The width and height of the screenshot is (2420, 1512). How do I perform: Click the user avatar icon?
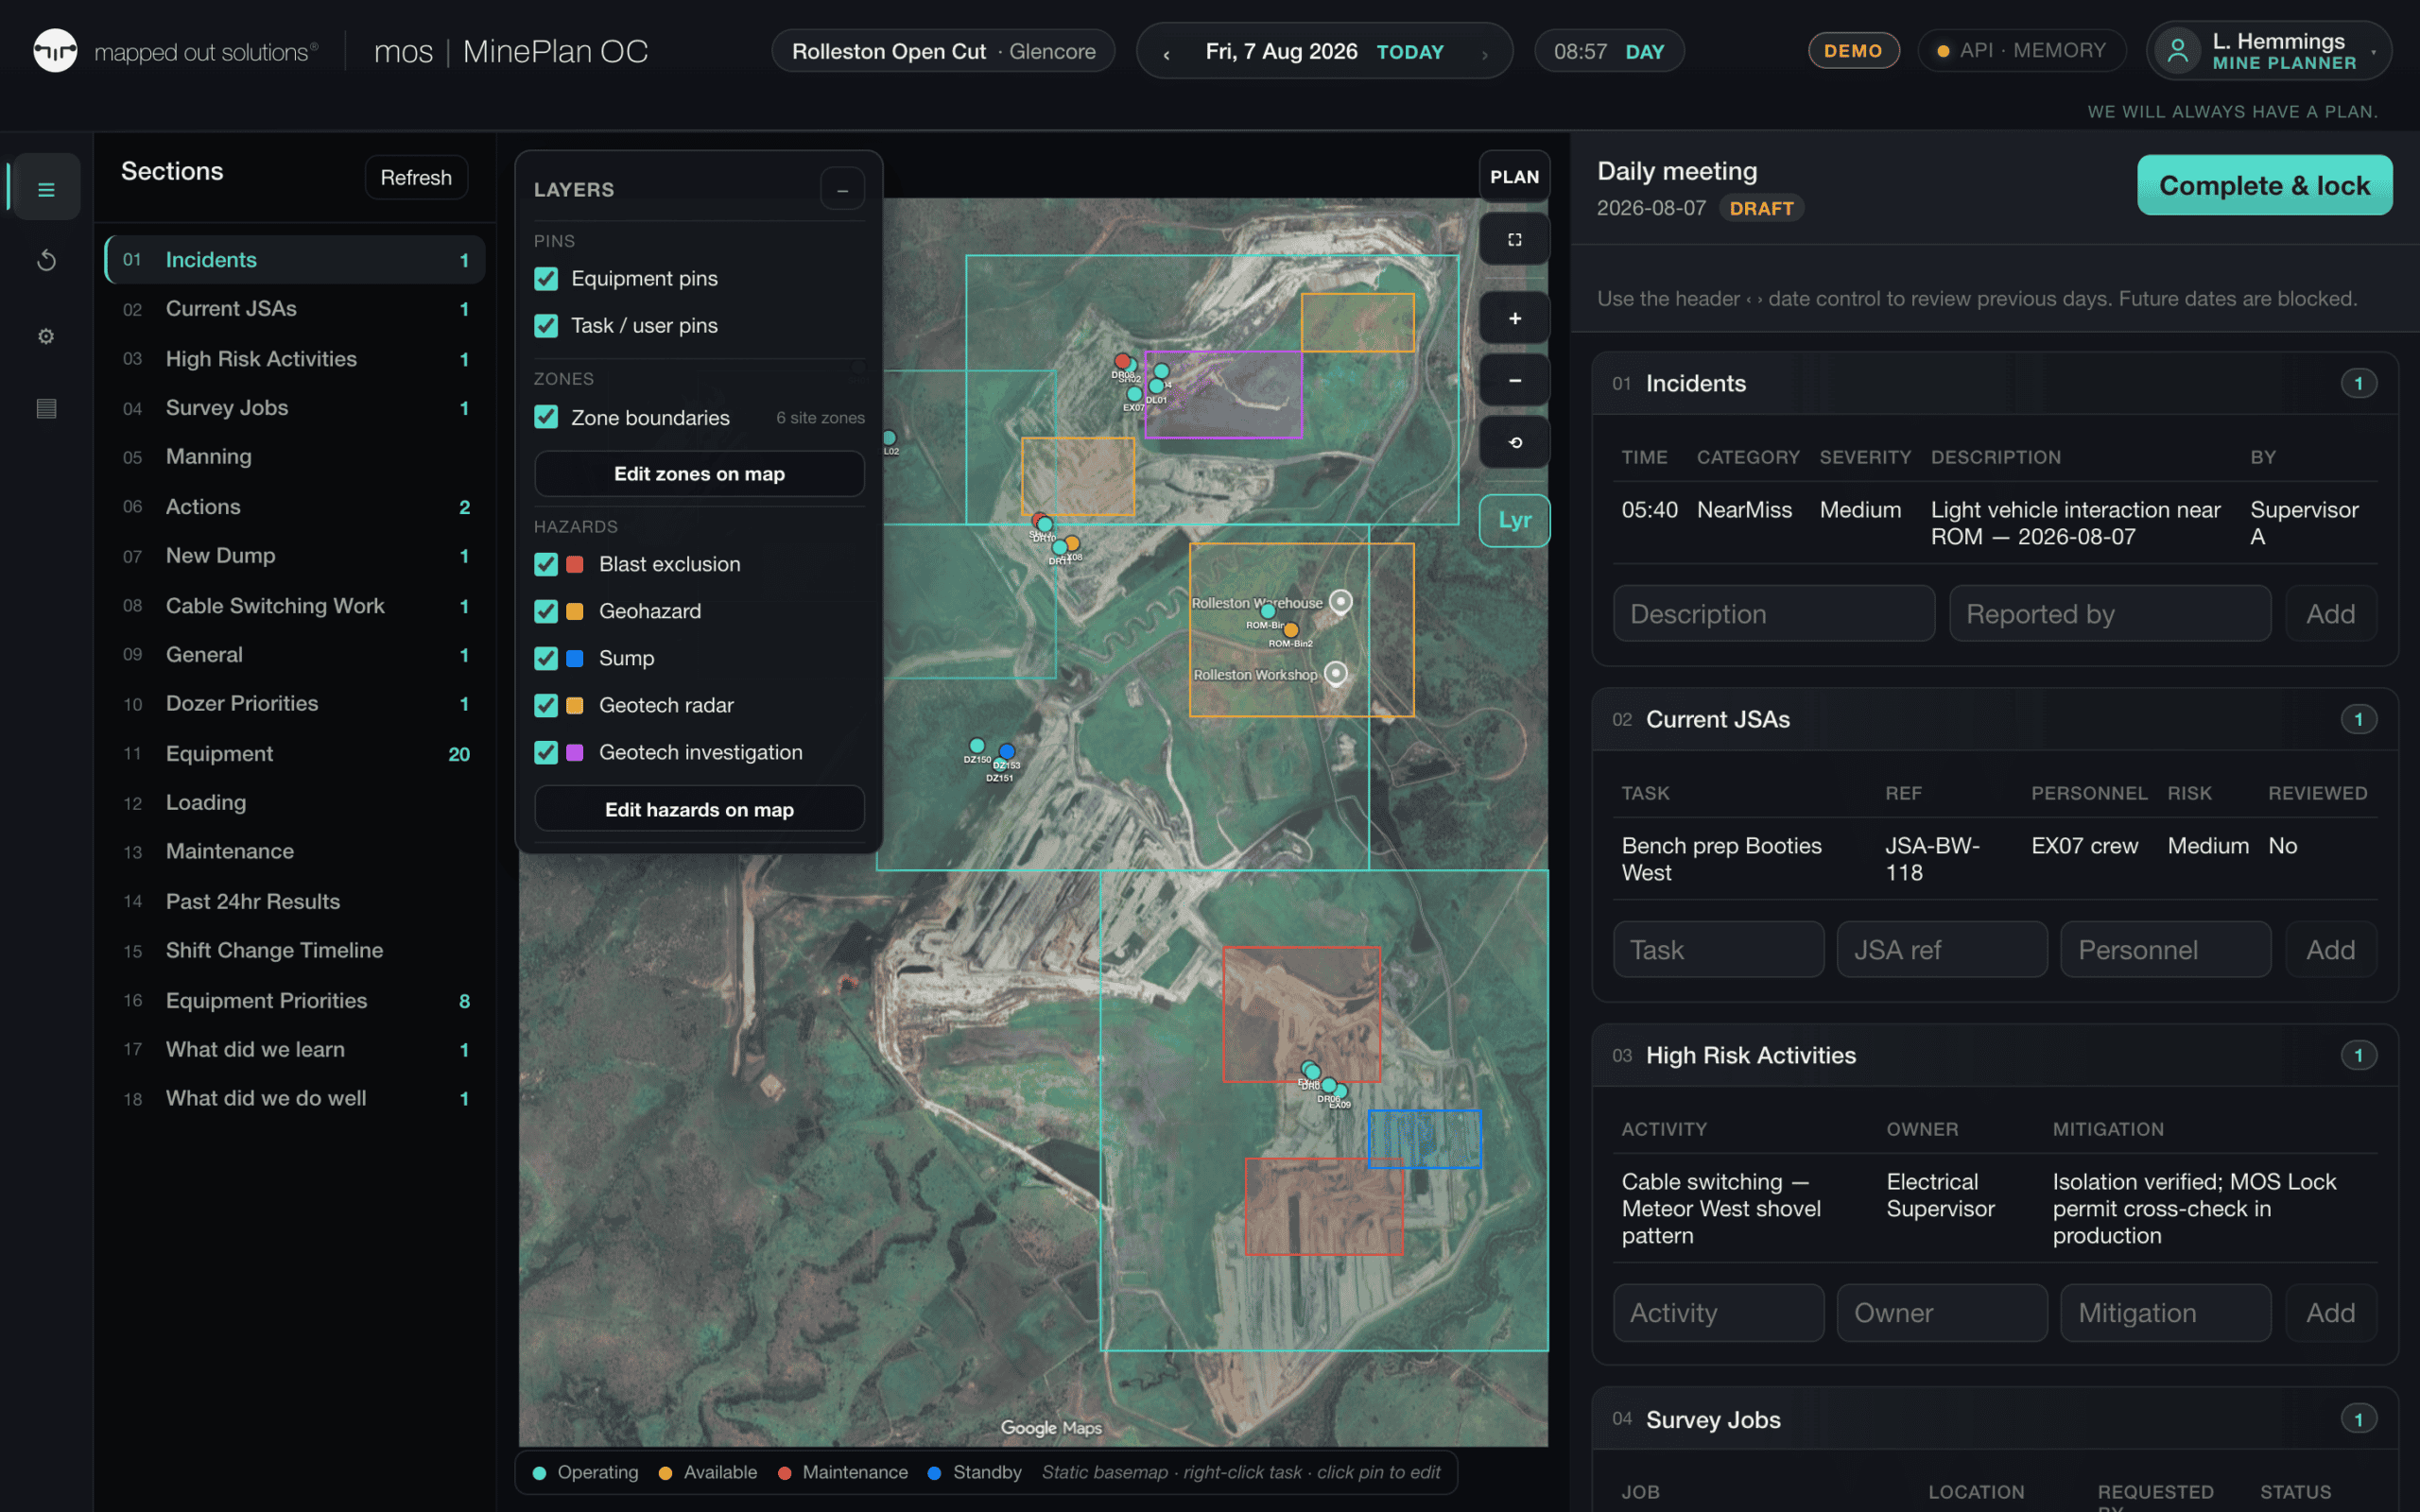click(x=2177, y=50)
